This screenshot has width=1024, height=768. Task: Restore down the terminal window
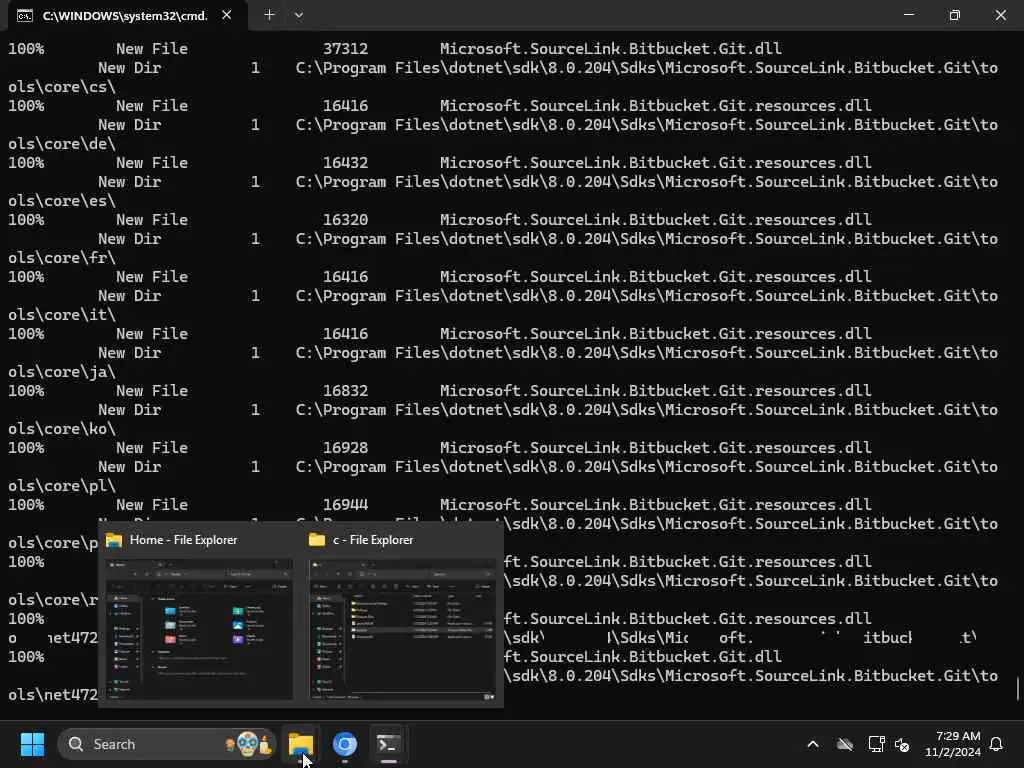(955, 14)
